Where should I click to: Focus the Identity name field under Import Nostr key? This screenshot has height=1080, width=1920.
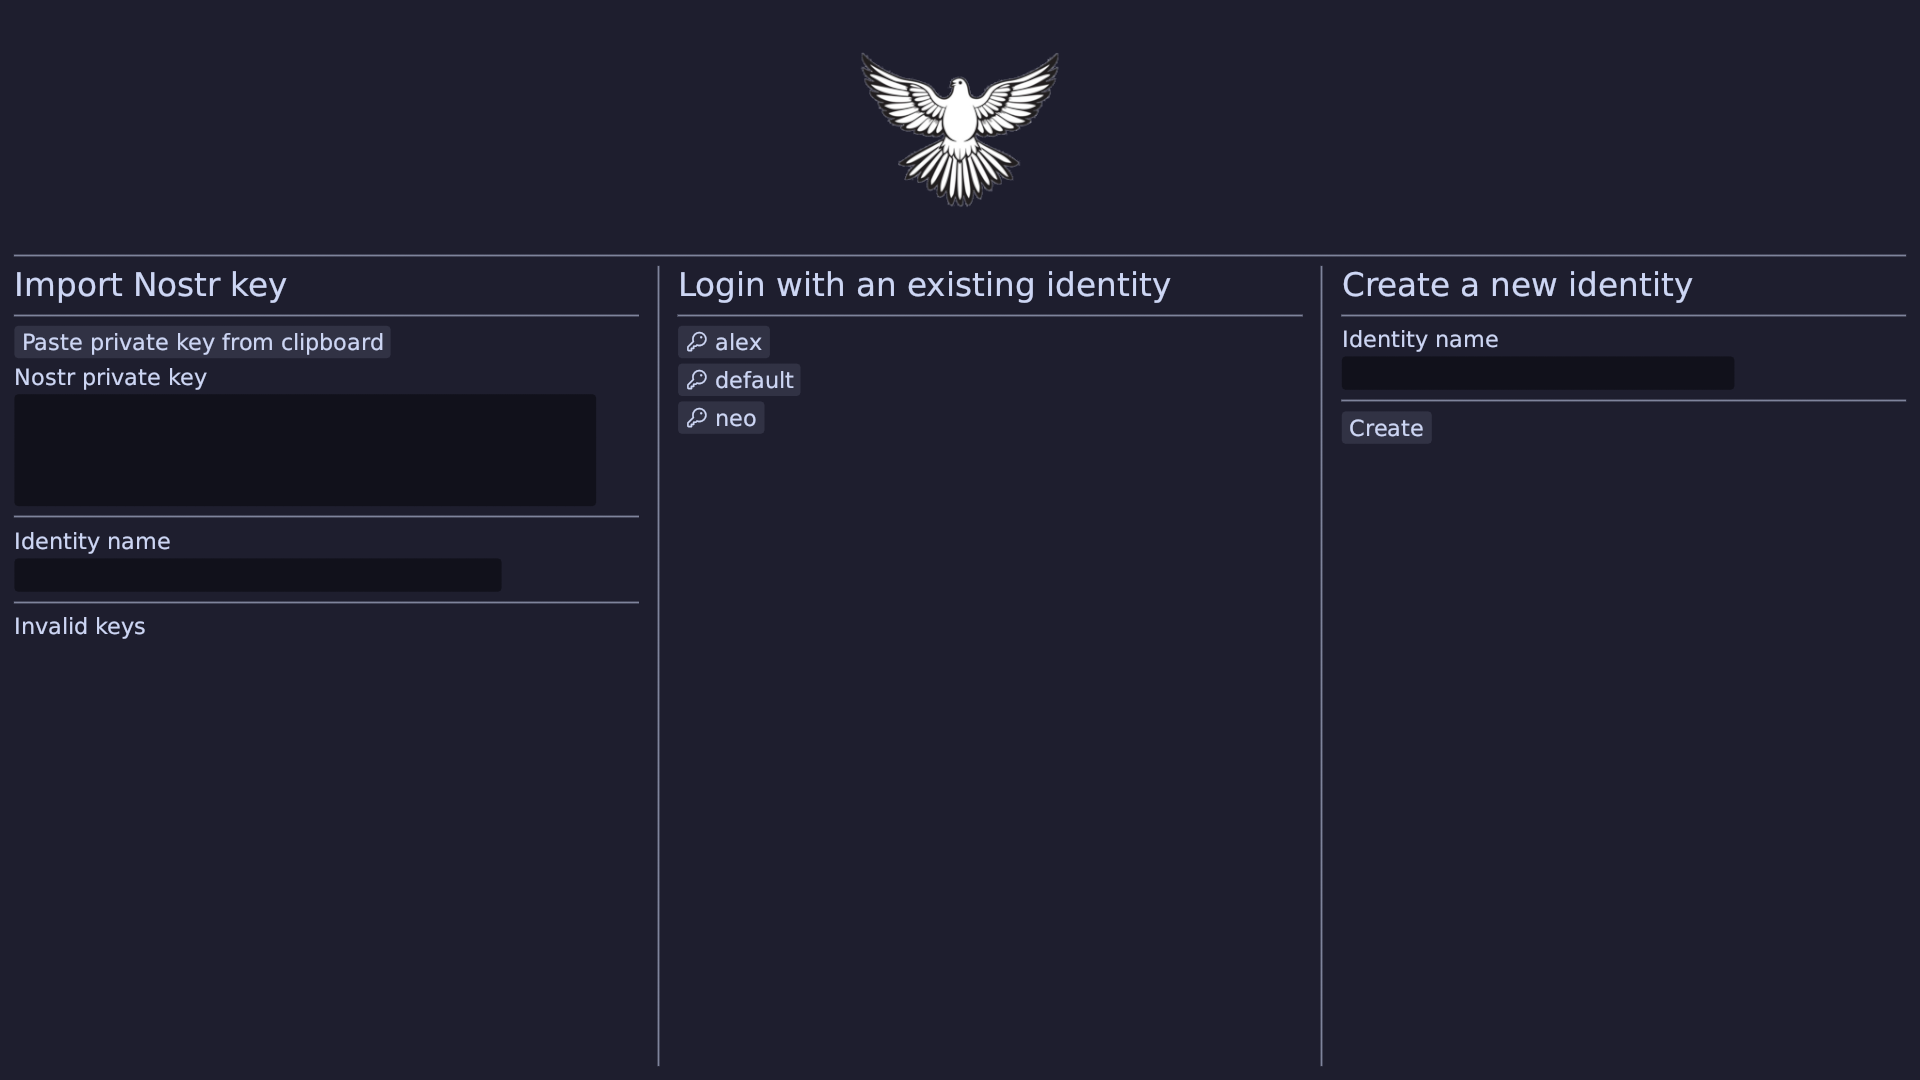pyautogui.click(x=258, y=575)
